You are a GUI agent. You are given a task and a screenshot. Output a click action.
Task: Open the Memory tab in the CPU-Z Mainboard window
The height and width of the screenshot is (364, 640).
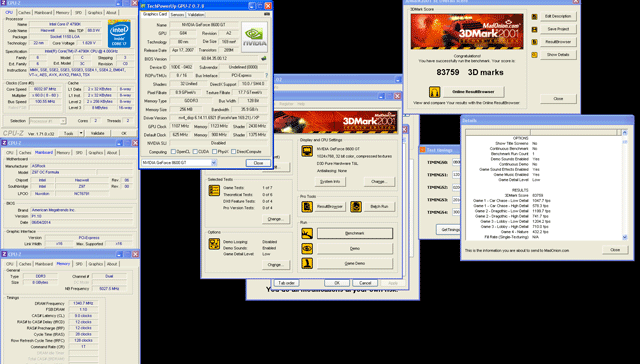click(63, 153)
